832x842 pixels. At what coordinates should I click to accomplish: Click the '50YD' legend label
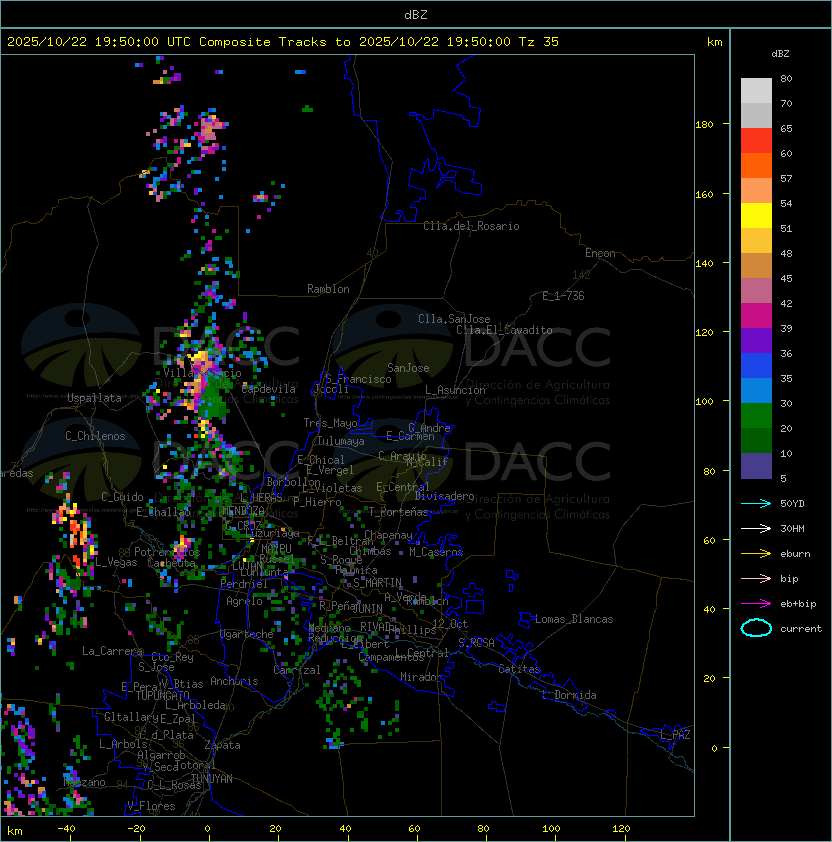click(792, 504)
